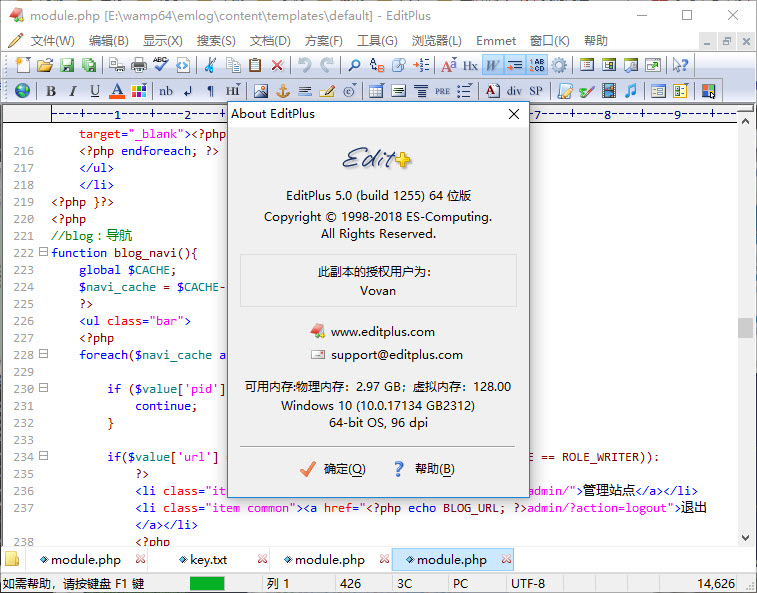Image resolution: width=757 pixels, height=593 pixels.
Task: Open the 编辑(B) menu
Action: click(109, 41)
